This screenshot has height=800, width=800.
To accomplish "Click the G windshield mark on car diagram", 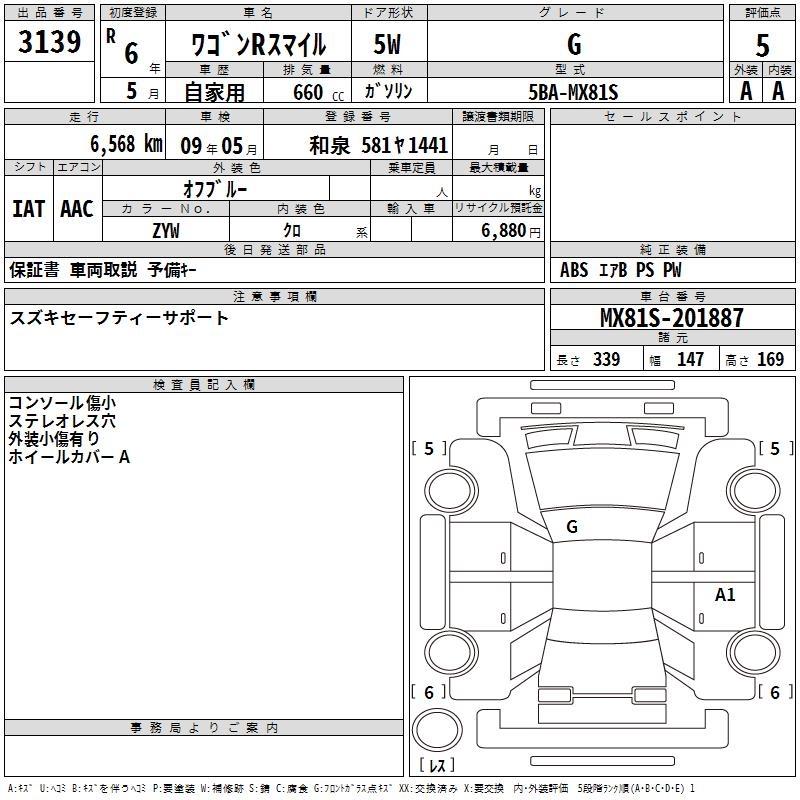I will pos(572,527).
